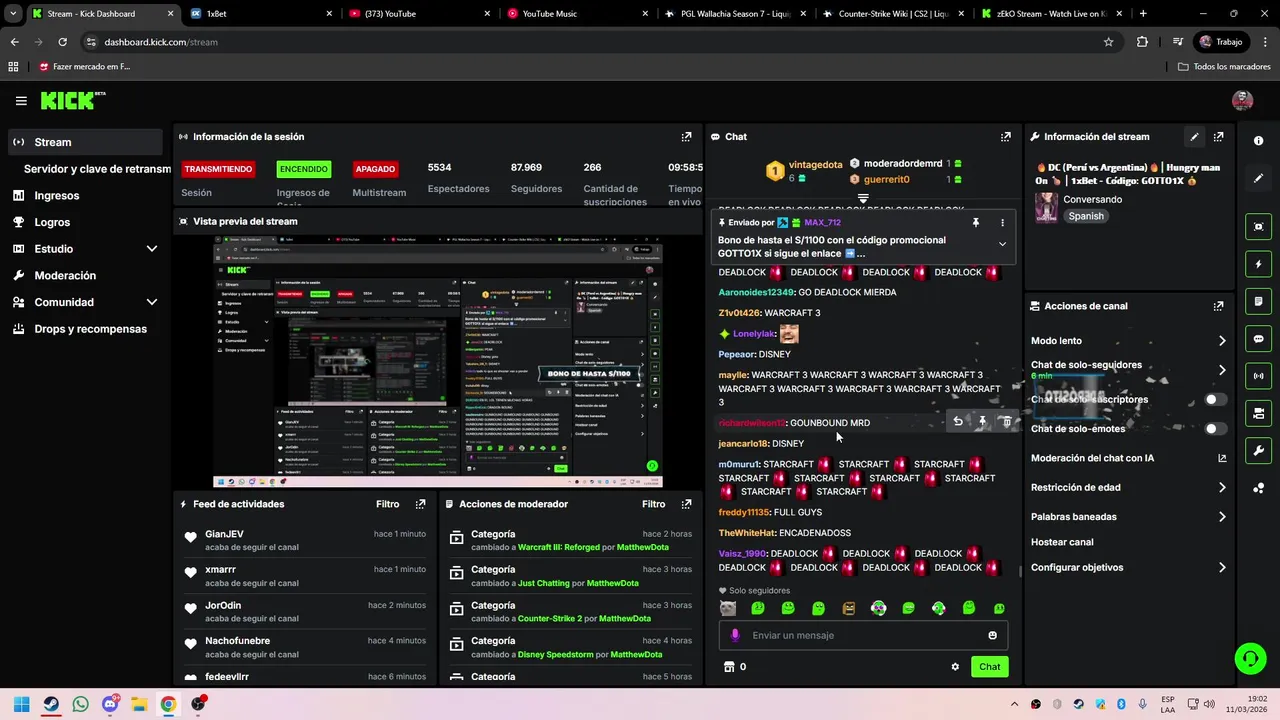
Task: Click Hostear canal action
Action: click(x=1062, y=542)
